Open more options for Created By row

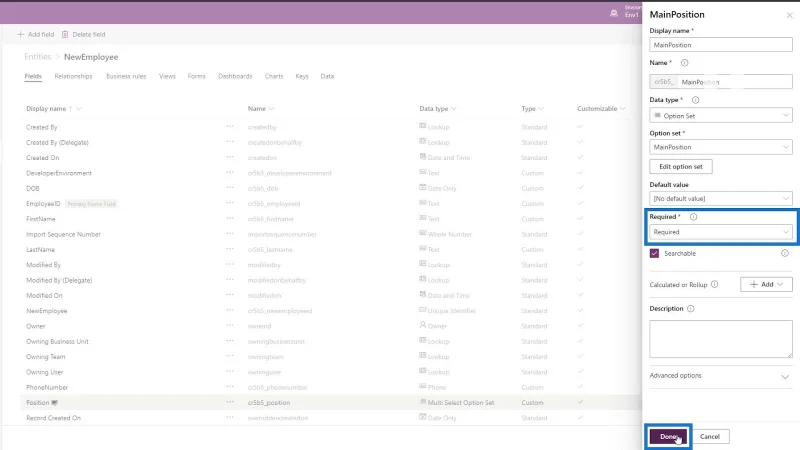pos(230,127)
